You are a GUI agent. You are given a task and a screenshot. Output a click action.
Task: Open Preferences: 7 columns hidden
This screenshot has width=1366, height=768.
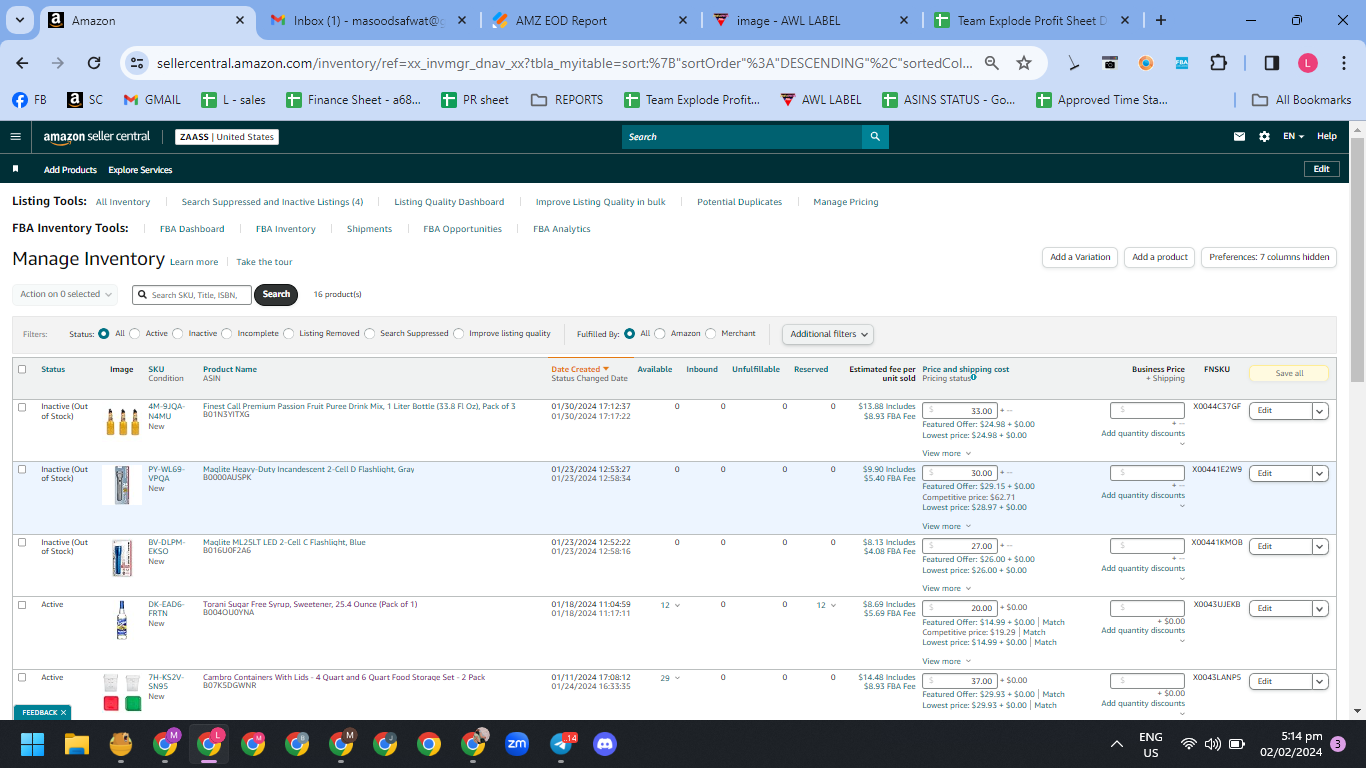click(x=1269, y=257)
